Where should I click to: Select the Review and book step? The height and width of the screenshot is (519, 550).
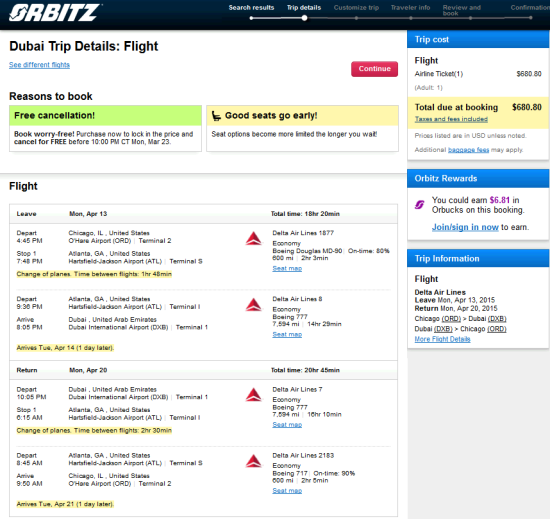tap(462, 10)
